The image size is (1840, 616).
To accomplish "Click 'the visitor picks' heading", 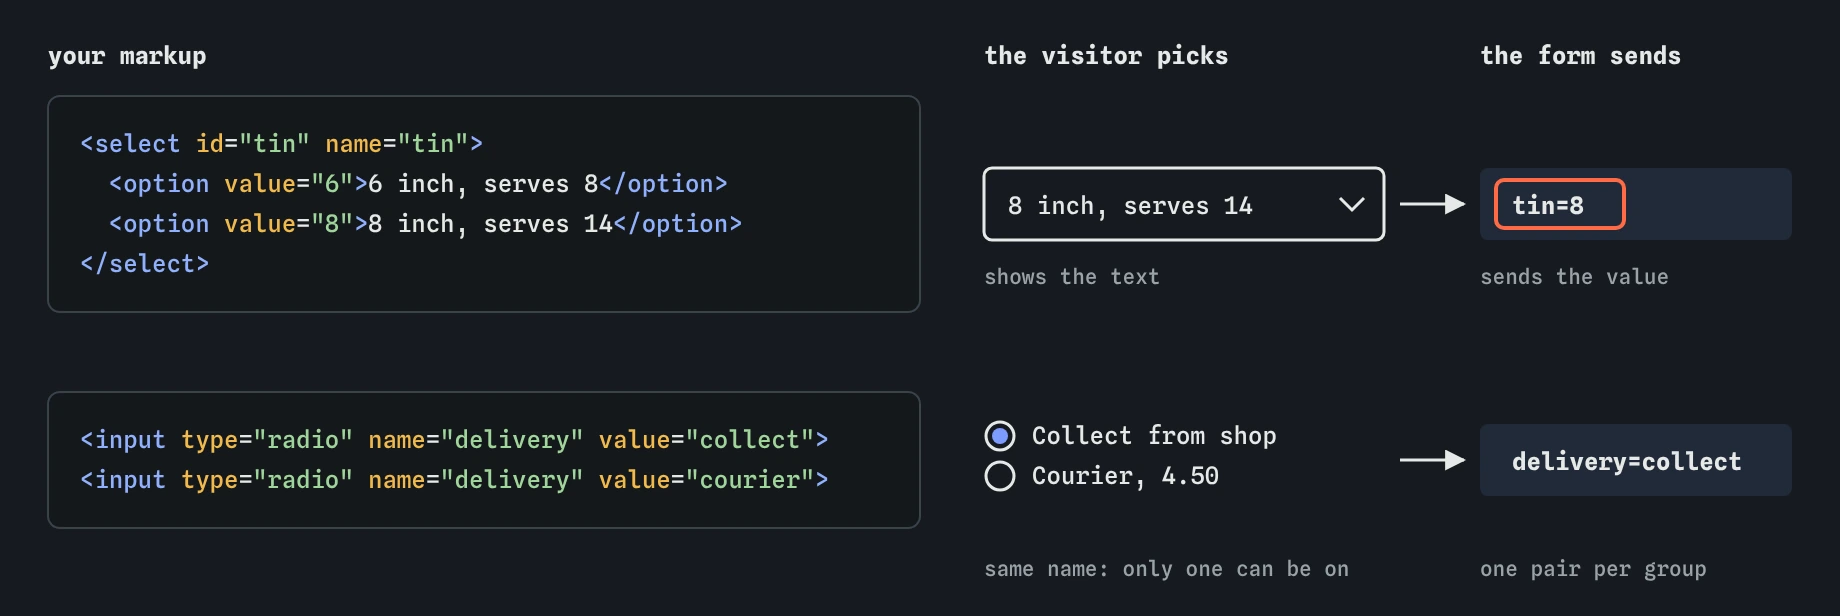I will [x=1106, y=56].
